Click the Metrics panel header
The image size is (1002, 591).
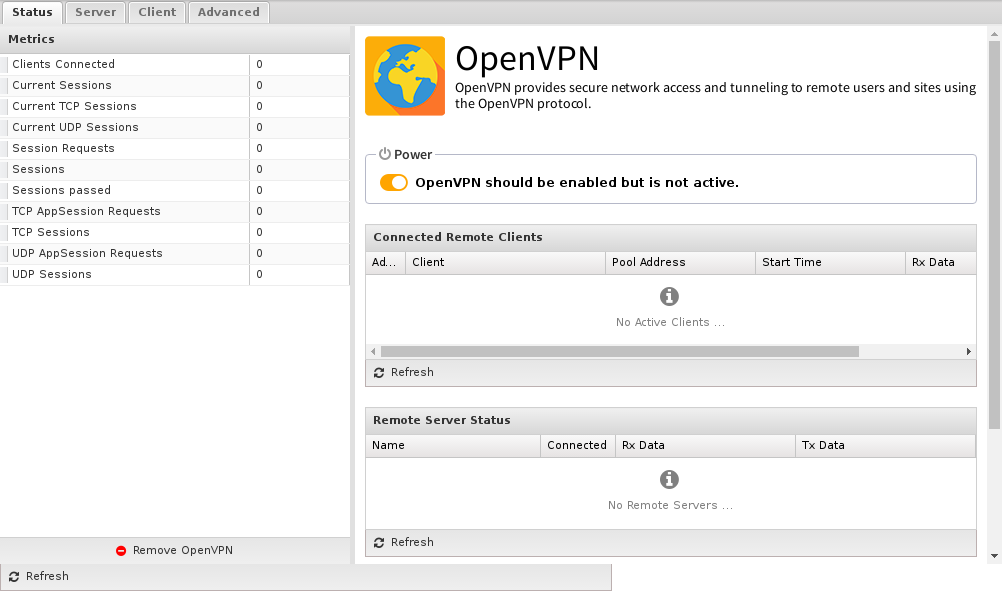pyautogui.click(x=175, y=39)
